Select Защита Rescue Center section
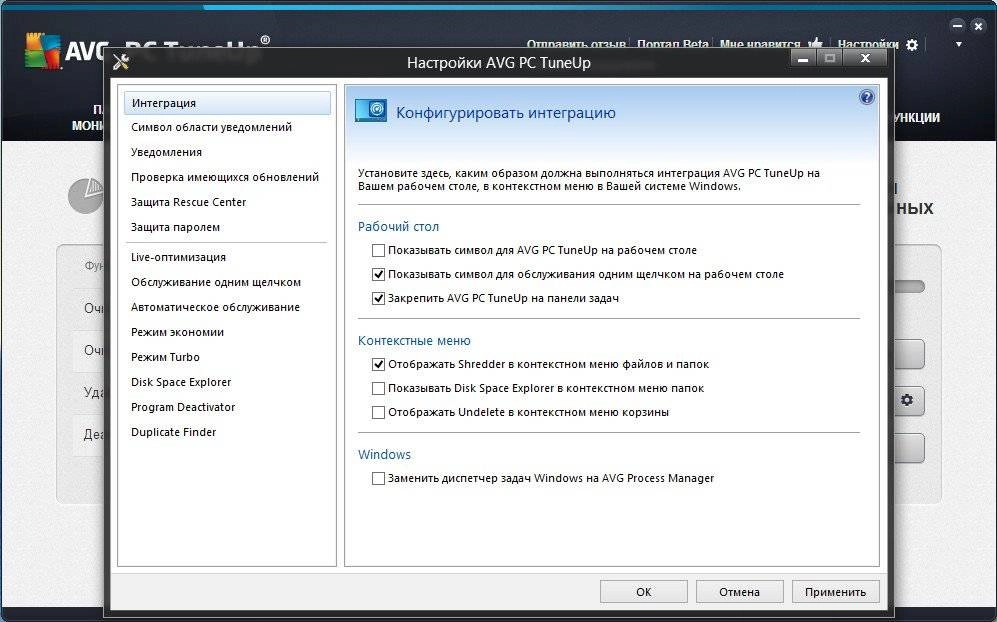 [188, 202]
